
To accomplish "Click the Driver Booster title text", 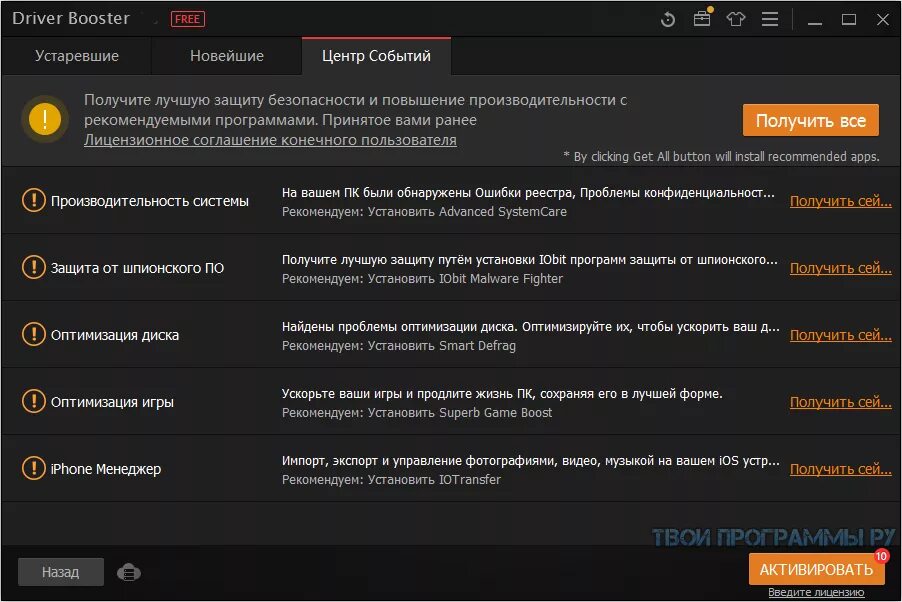I will [71, 18].
